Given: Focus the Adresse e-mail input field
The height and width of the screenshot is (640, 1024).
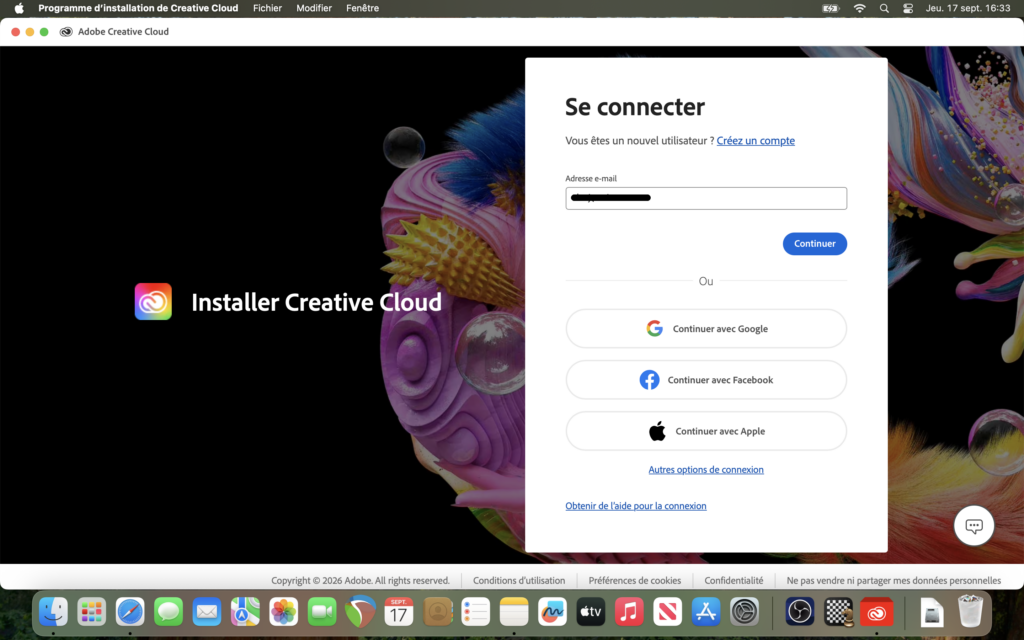Looking at the screenshot, I should coord(706,198).
